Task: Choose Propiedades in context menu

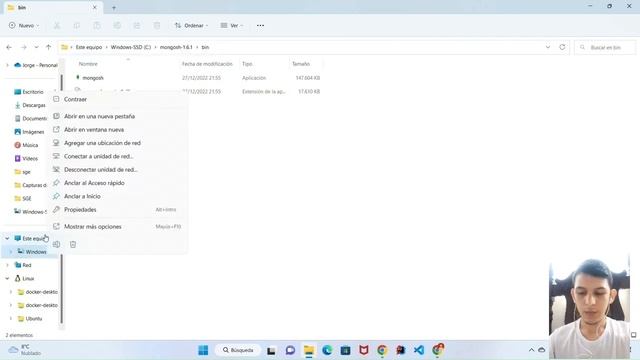Action: (x=118, y=210)
